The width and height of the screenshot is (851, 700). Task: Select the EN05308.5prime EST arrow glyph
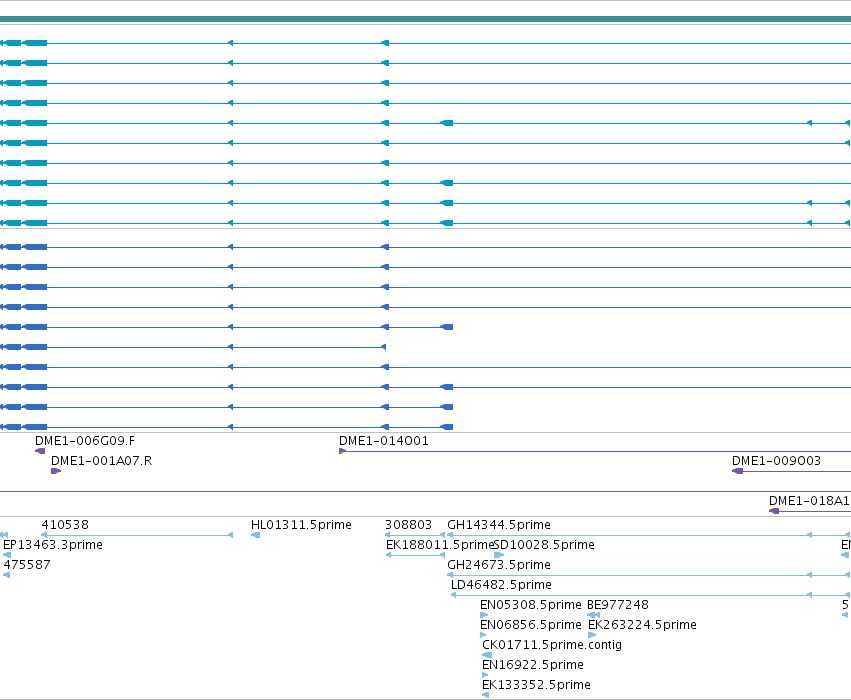click(484, 615)
